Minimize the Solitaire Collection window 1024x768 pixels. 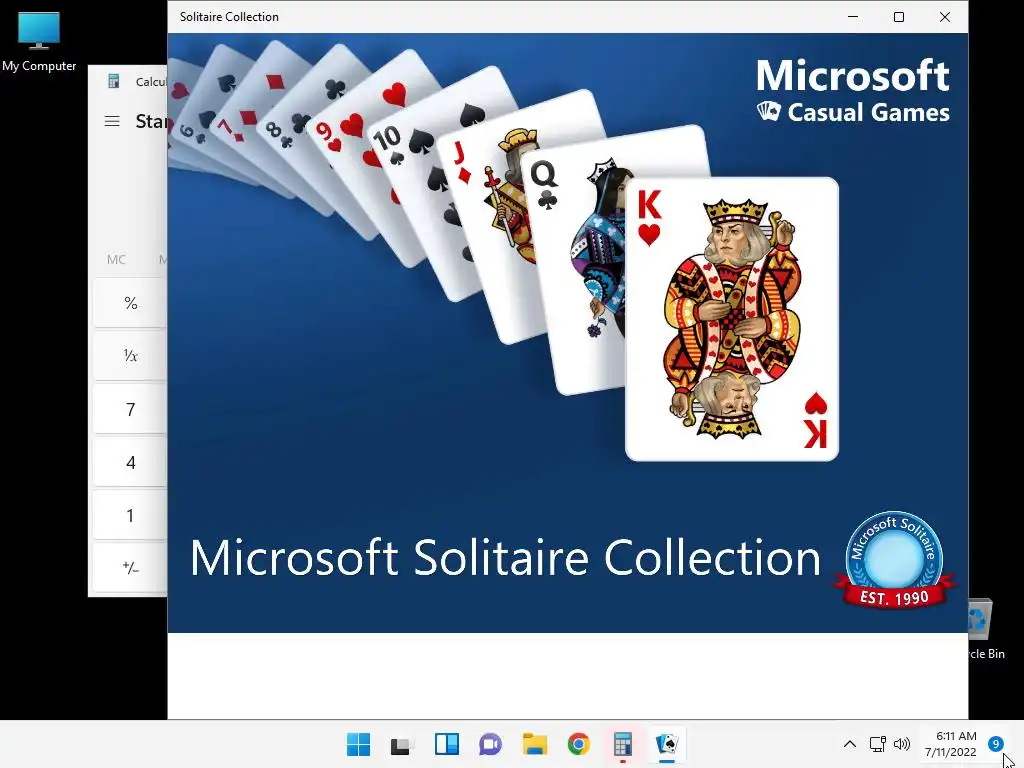(853, 17)
